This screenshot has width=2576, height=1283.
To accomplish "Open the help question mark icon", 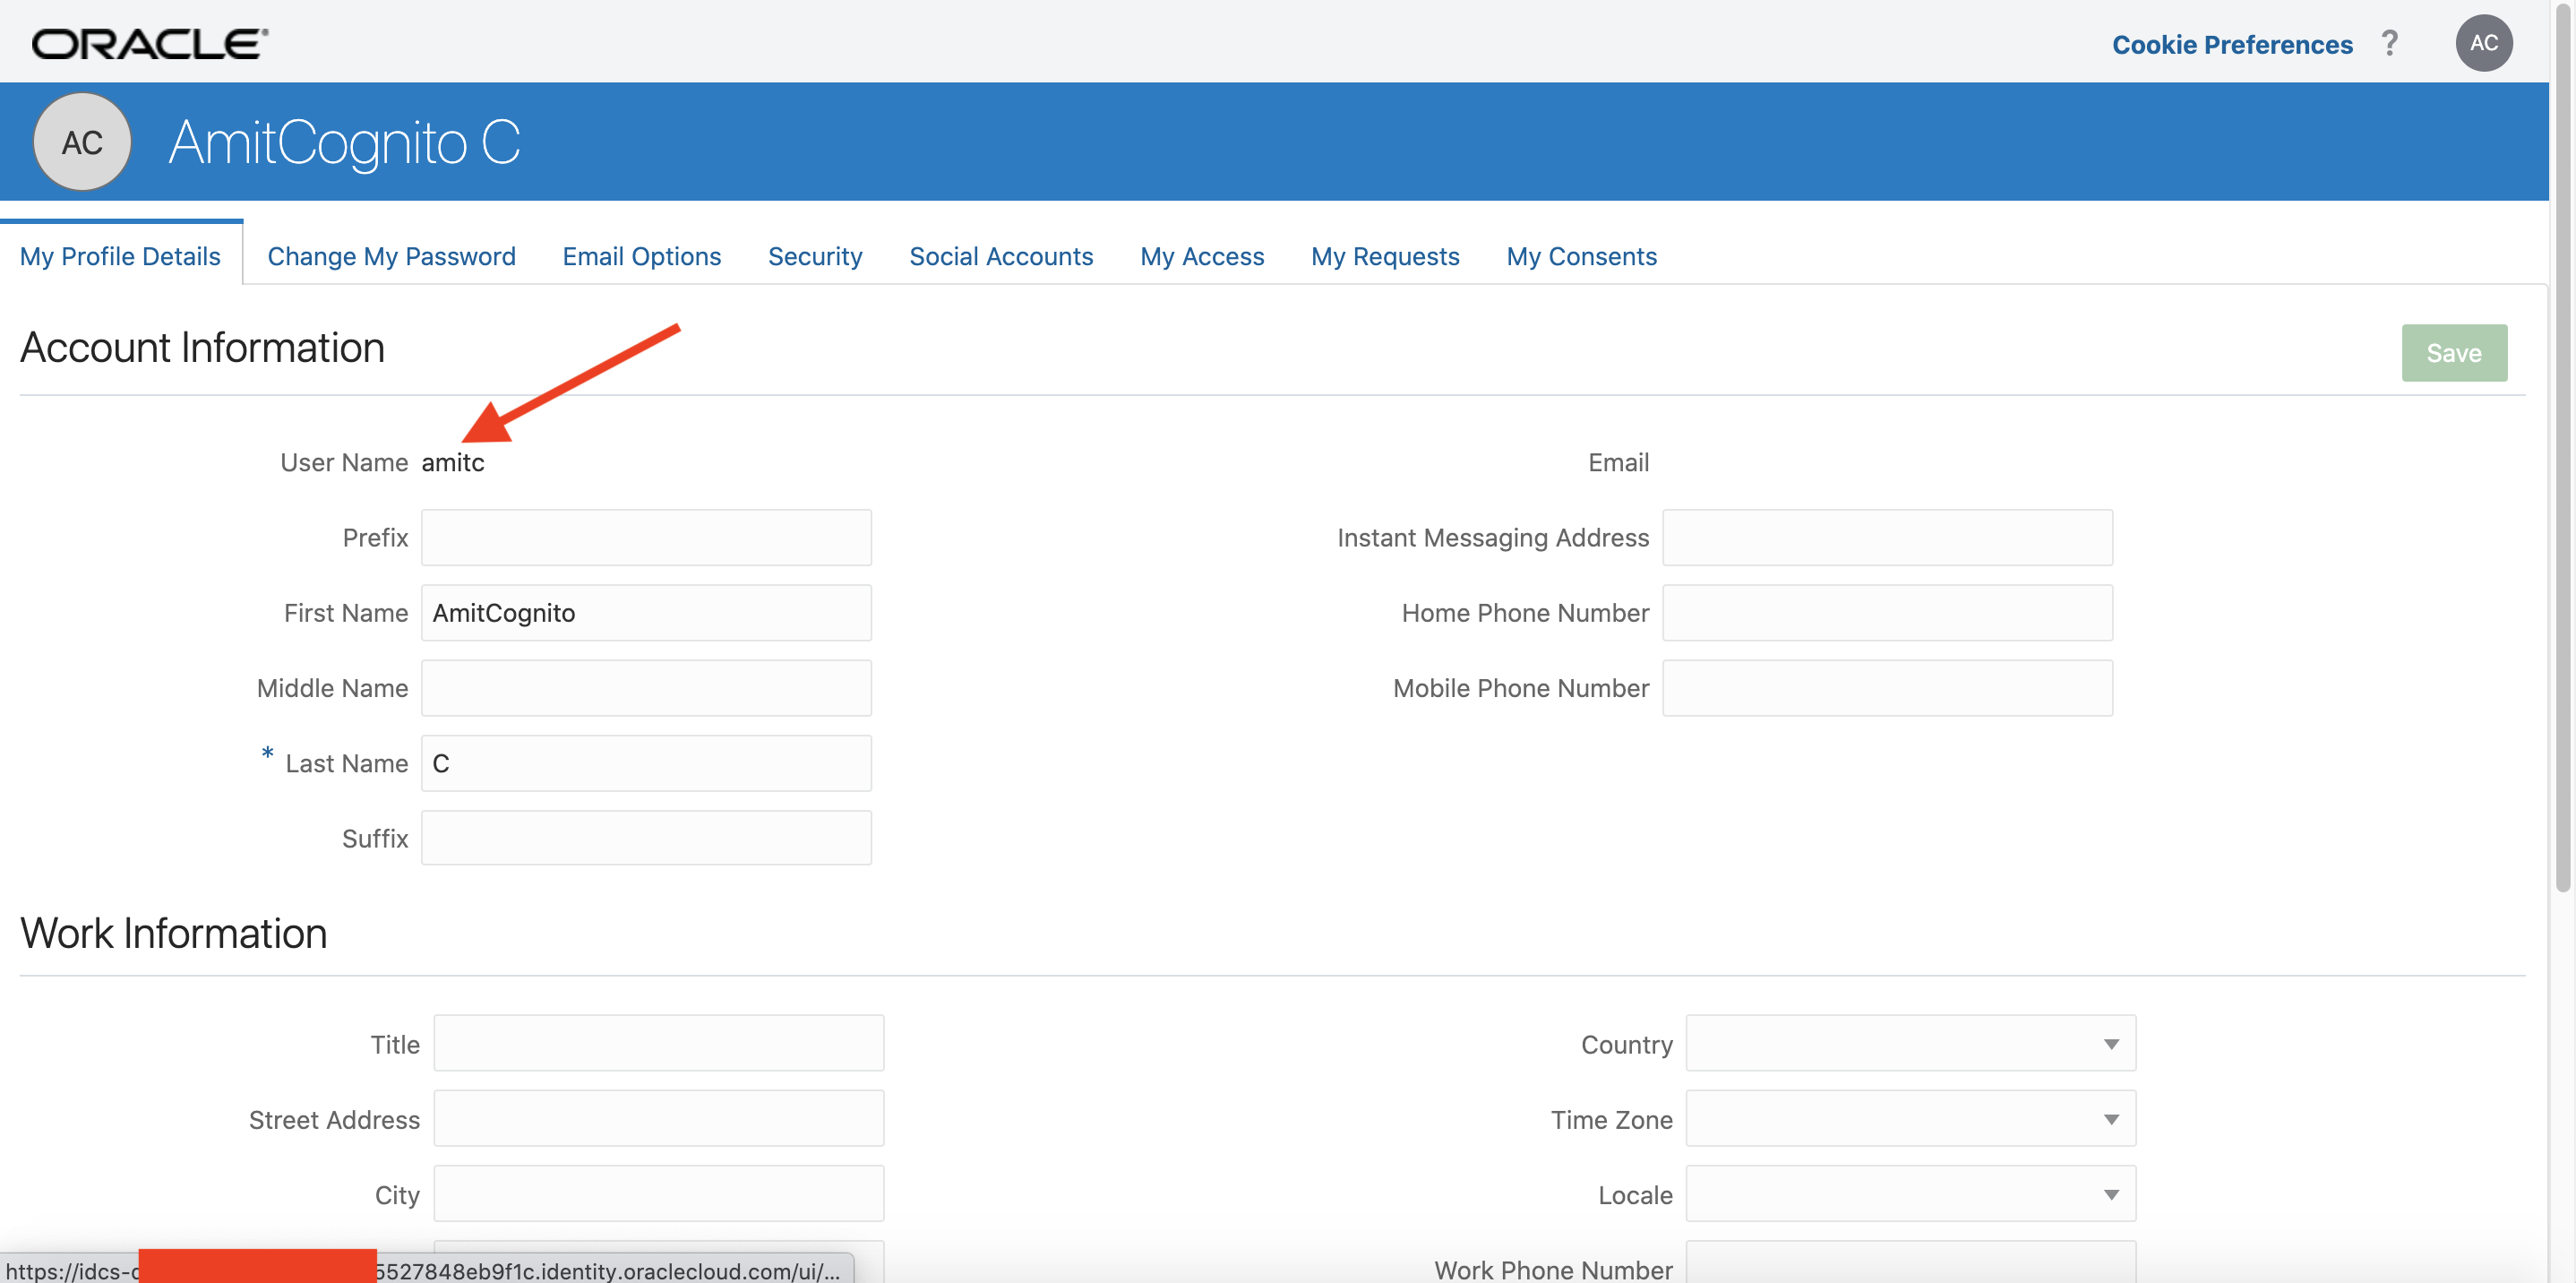I will pyautogui.click(x=2389, y=44).
